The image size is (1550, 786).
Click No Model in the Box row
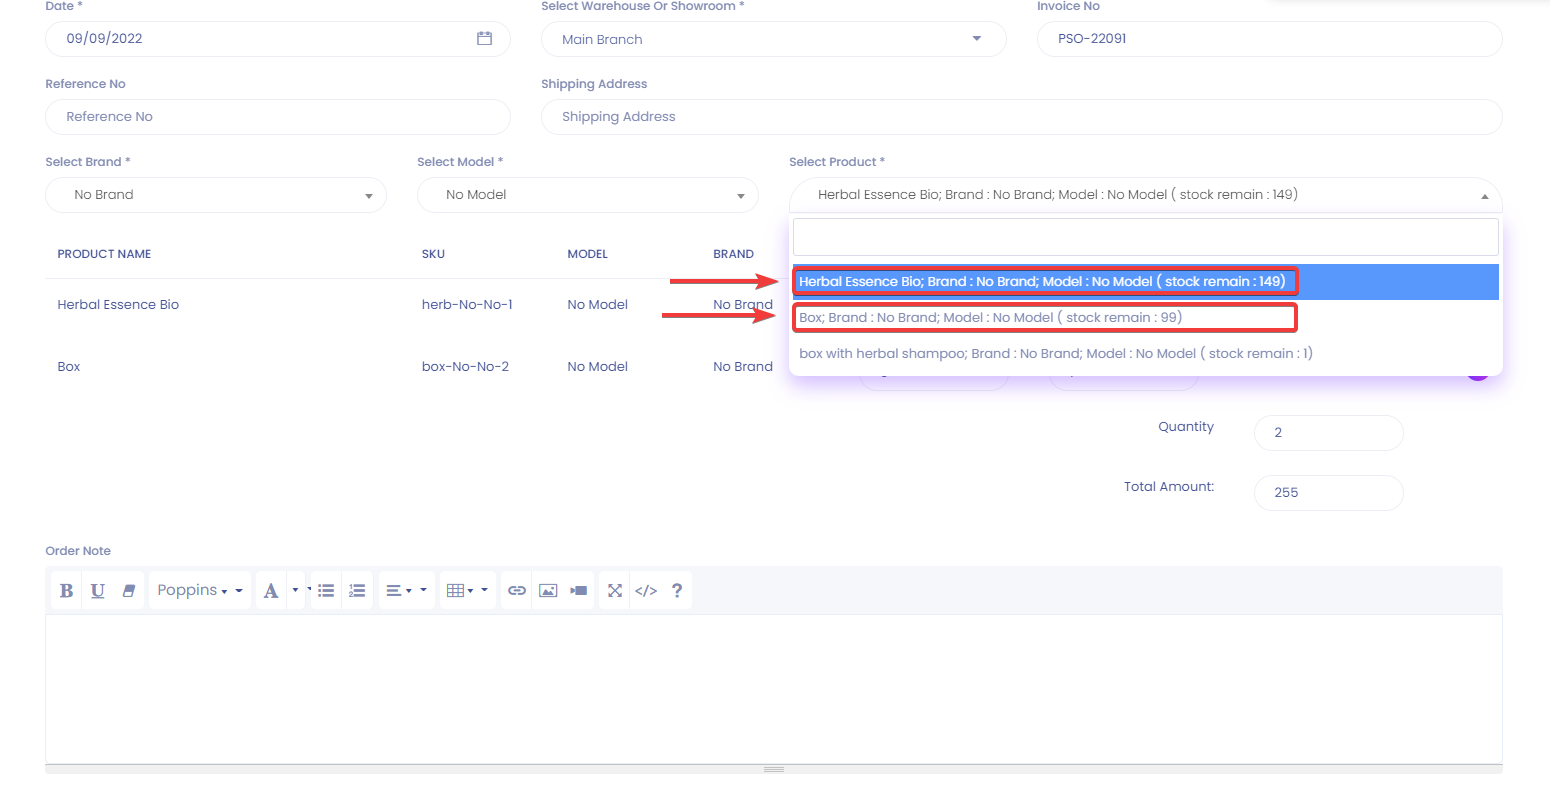pos(597,367)
